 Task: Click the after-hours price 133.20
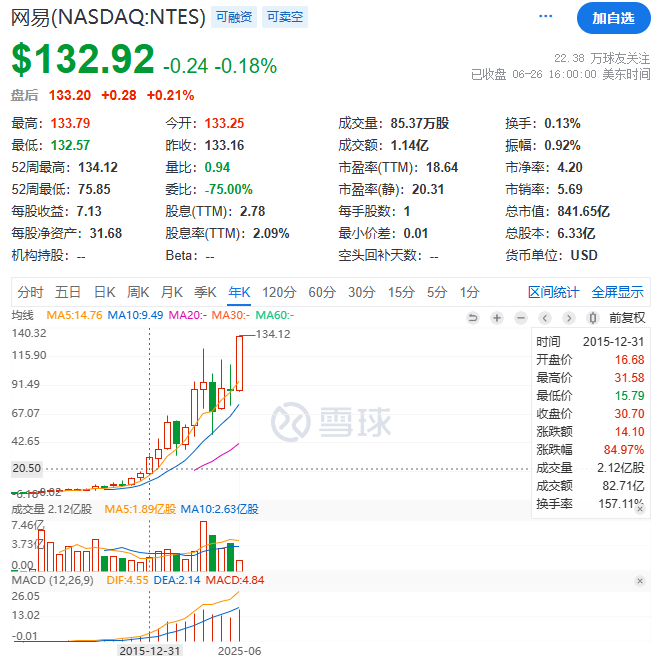(70, 95)
